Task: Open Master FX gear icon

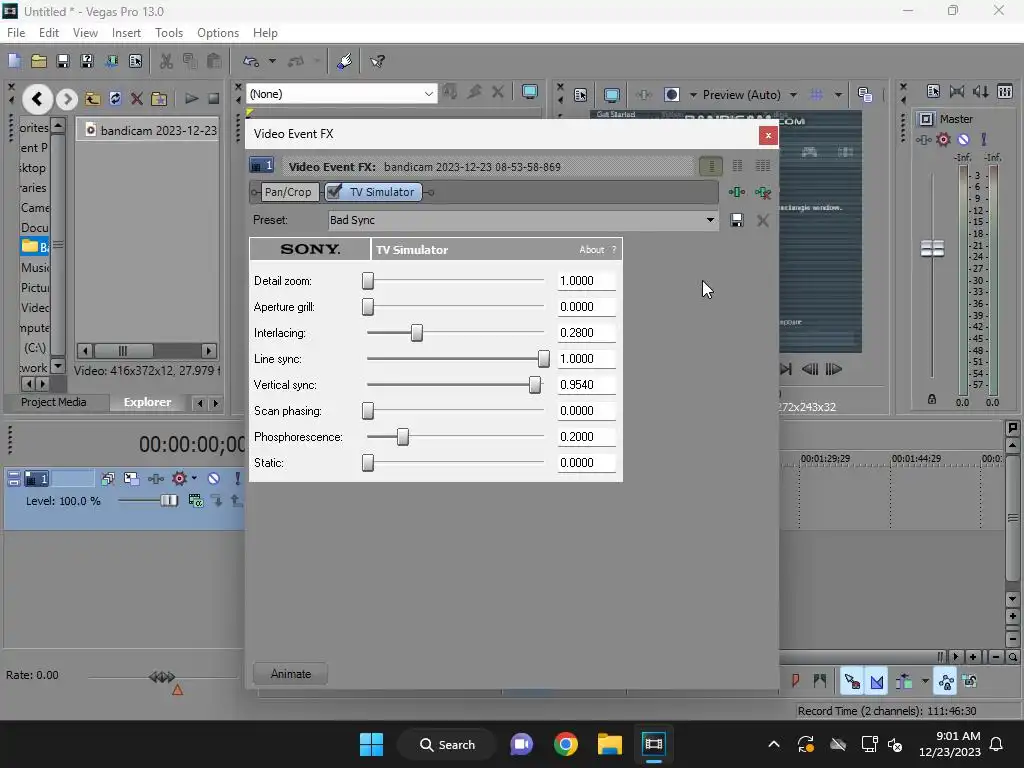Action: (x=943, y=139)
